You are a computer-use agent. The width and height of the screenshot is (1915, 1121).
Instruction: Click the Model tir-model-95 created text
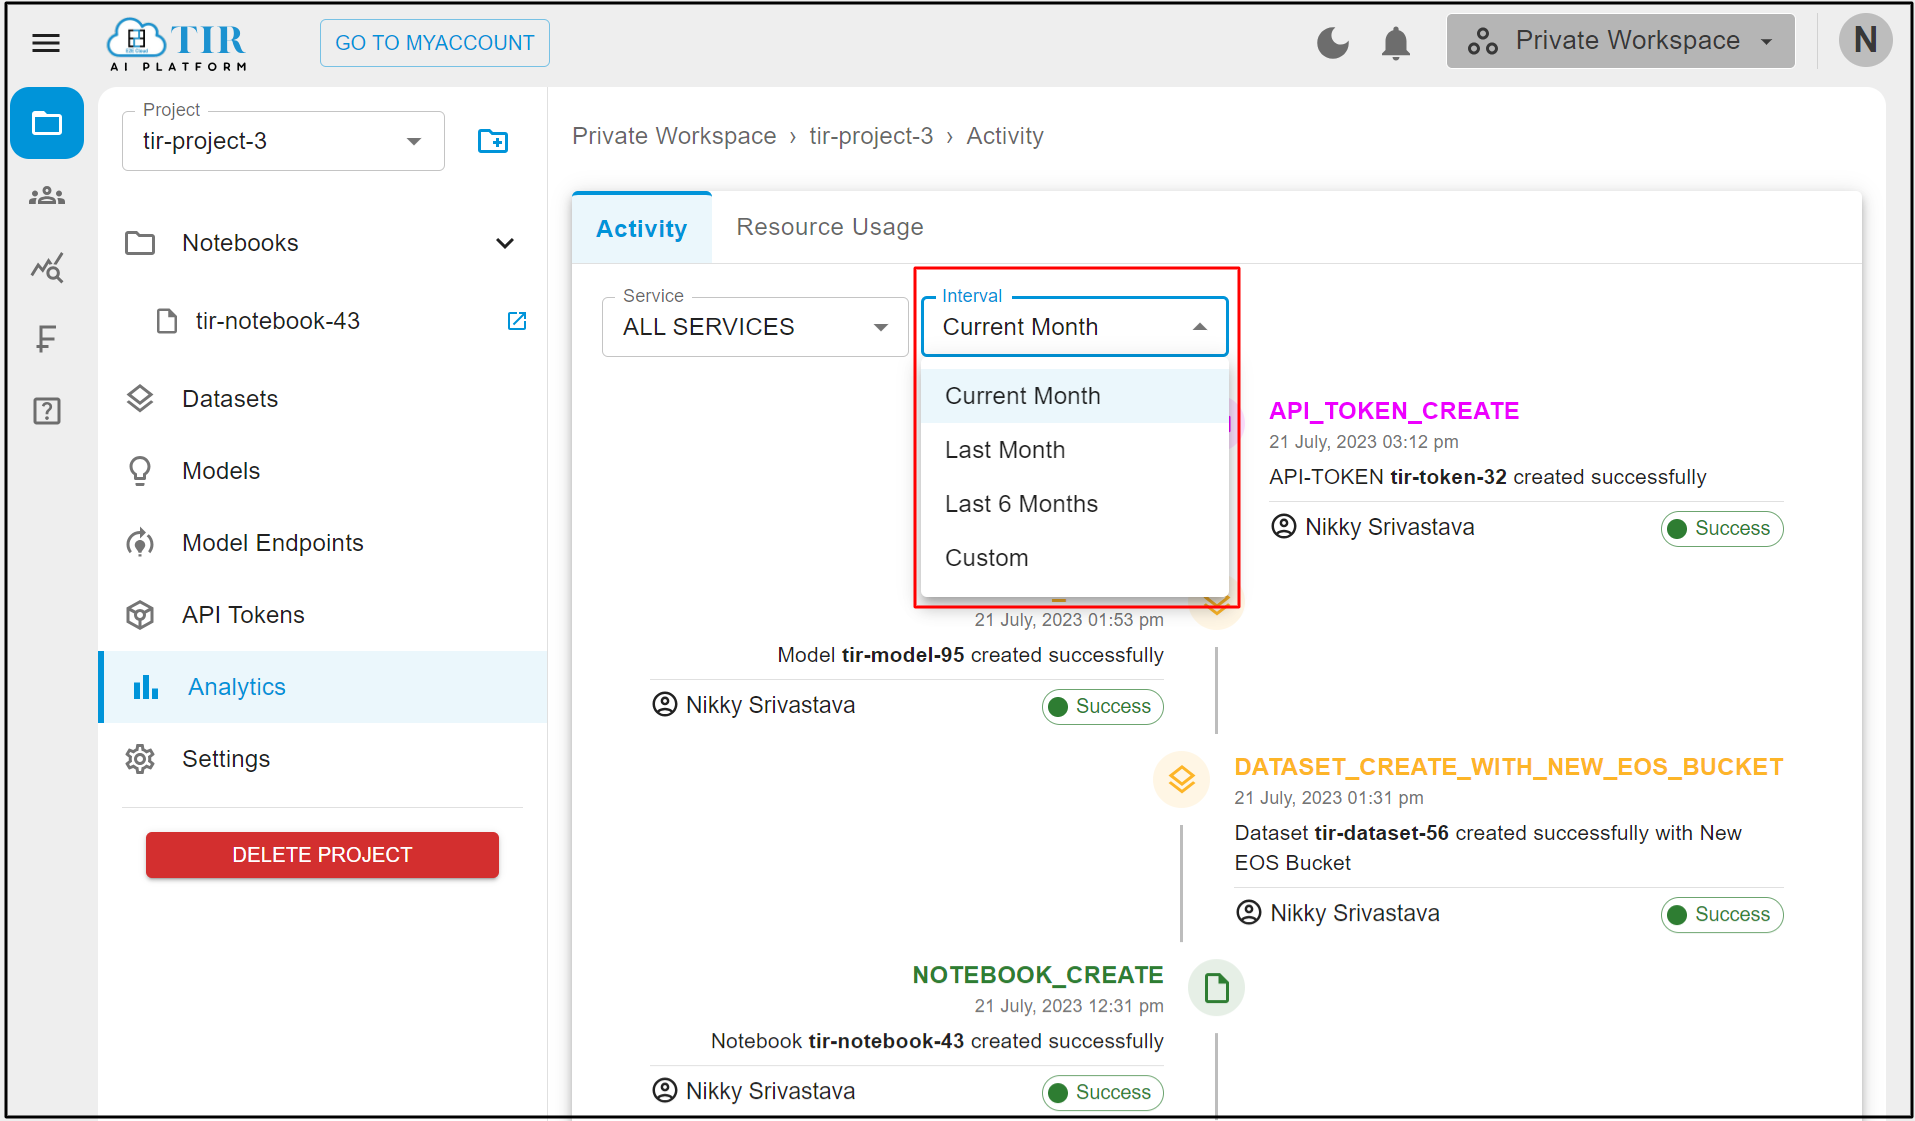pyautogui.click(x=971, y=655)
